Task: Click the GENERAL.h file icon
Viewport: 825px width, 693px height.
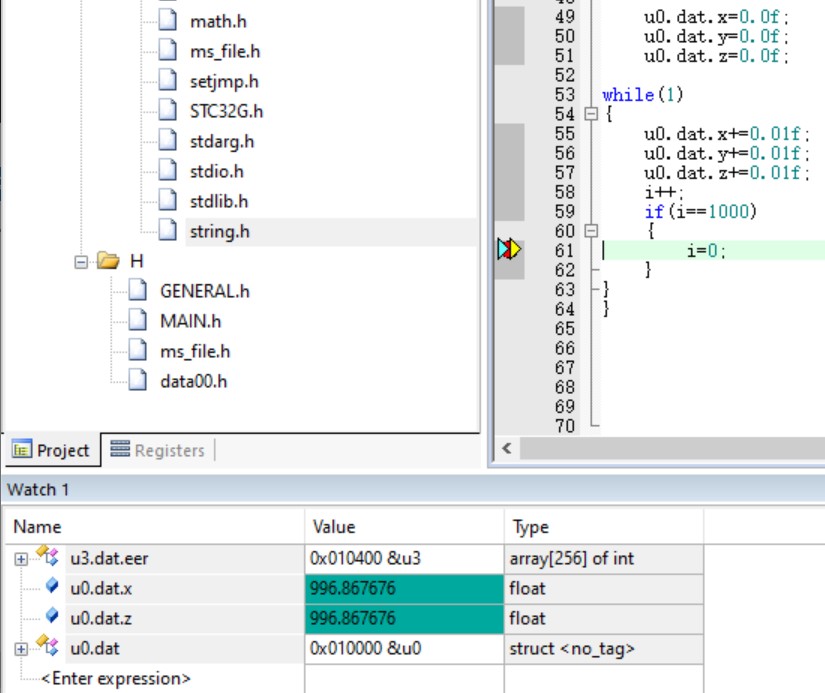Action: [138, 290]
